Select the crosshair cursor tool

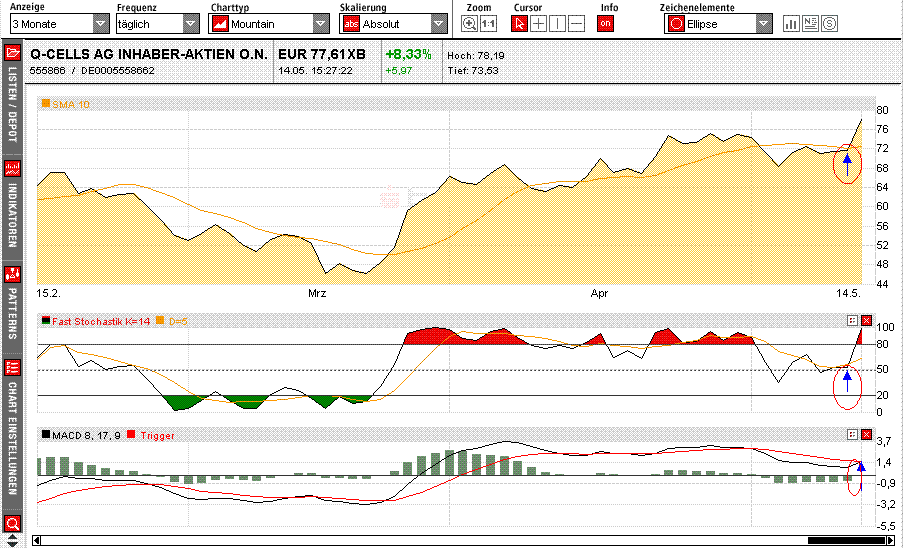[x=539, y=24]
